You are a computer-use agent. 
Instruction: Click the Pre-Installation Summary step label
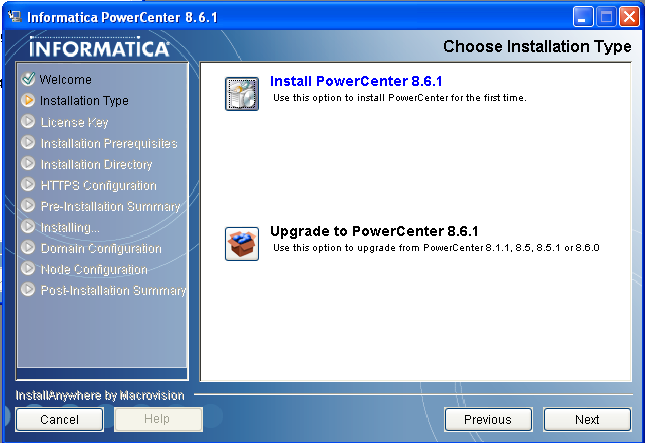pyautogui.click(x=110, y=206)
